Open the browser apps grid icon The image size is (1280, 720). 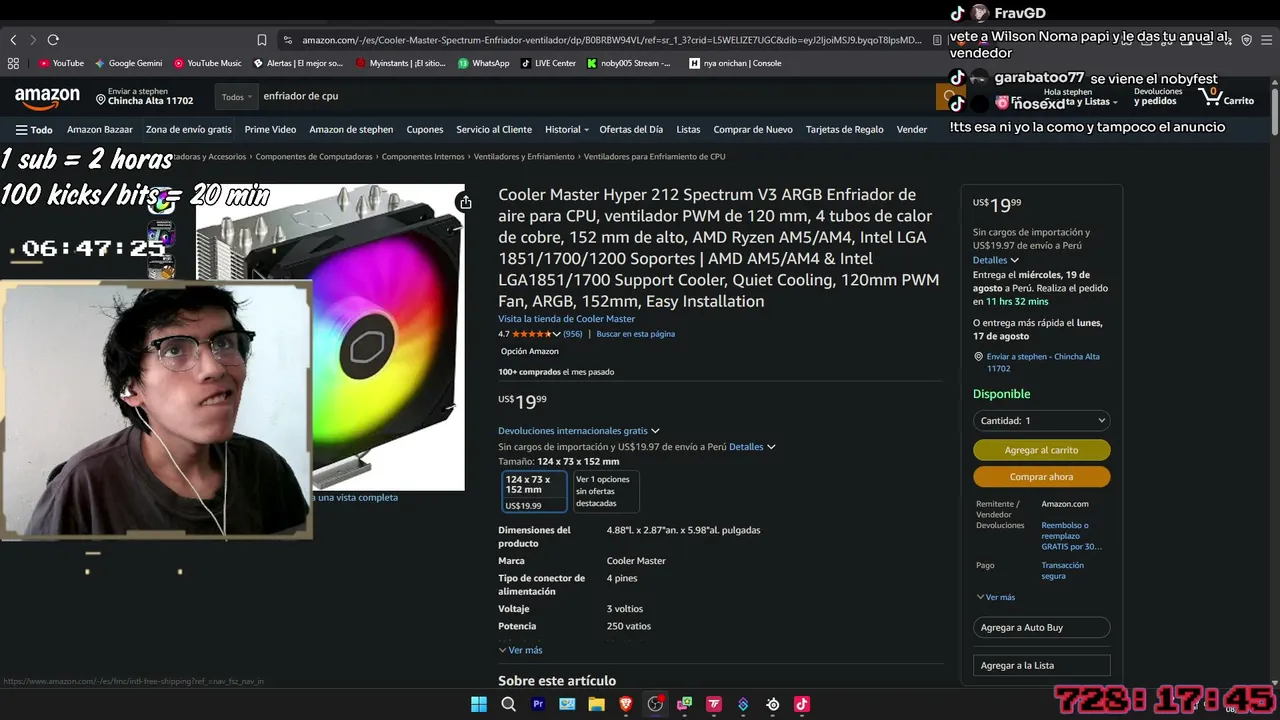click(x=13, y=63)
